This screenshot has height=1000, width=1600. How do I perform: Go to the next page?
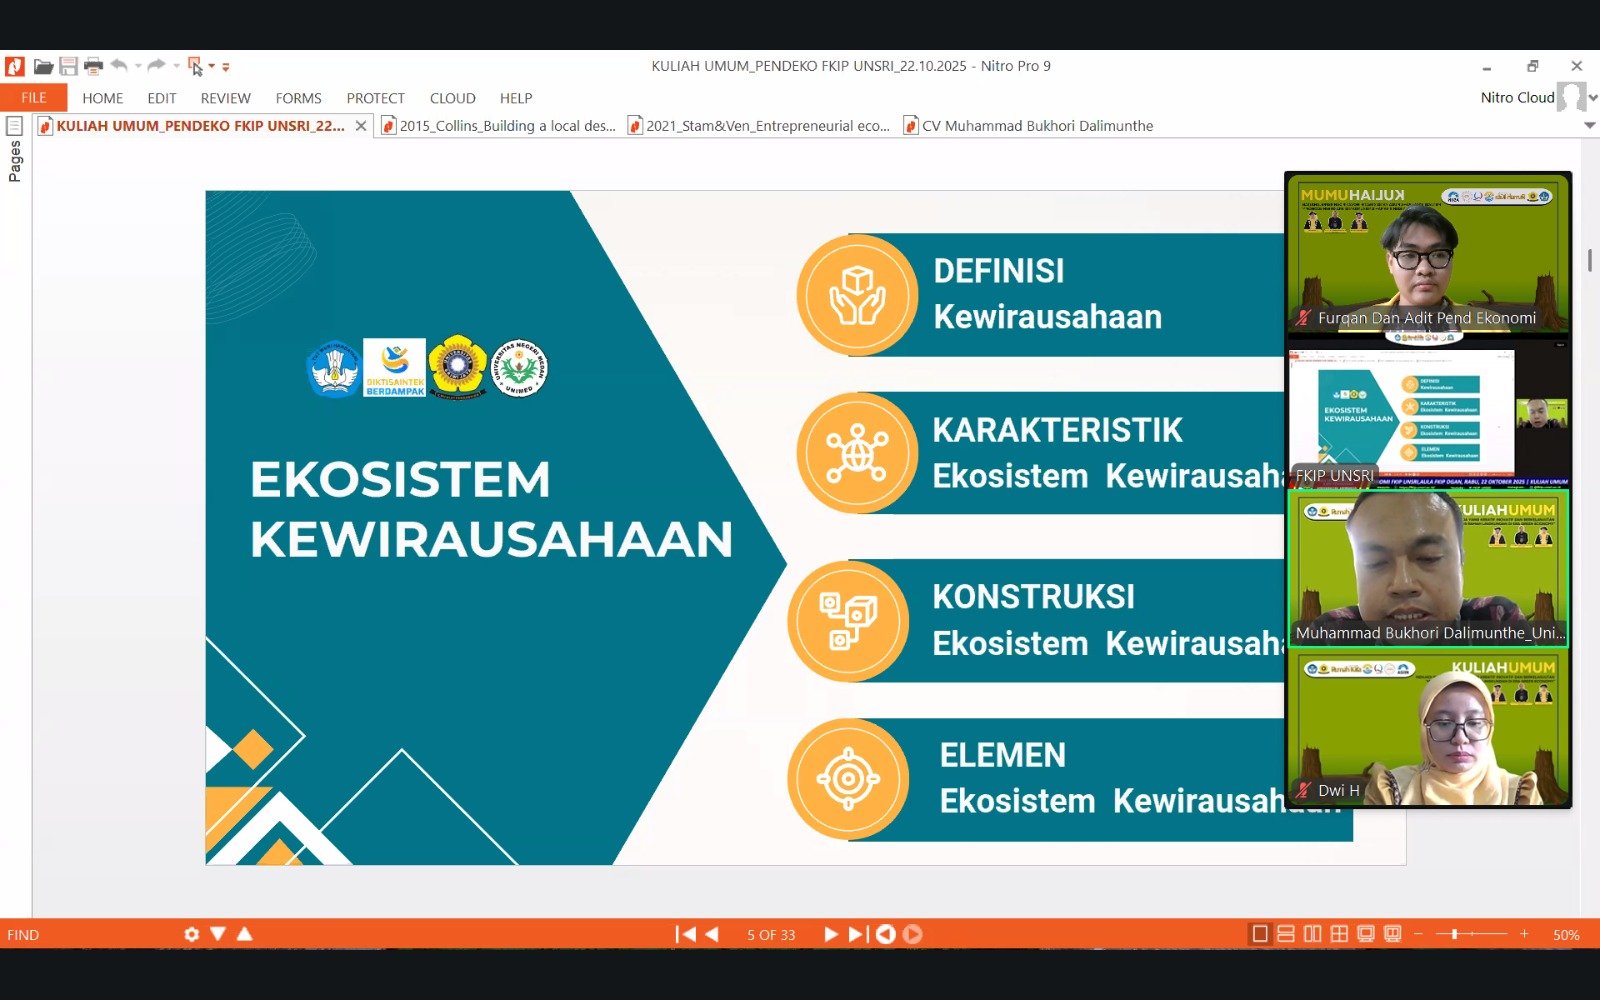pos(830,934)
